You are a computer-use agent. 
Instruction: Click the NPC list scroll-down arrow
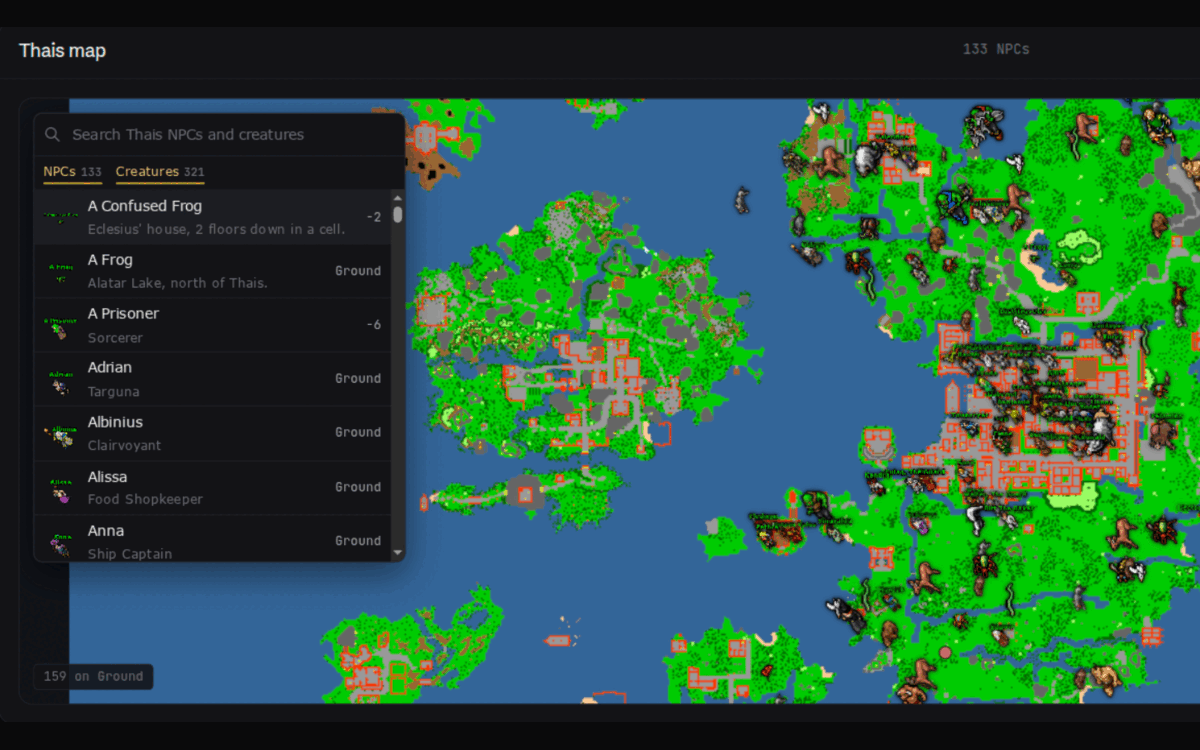pos(398,552)
